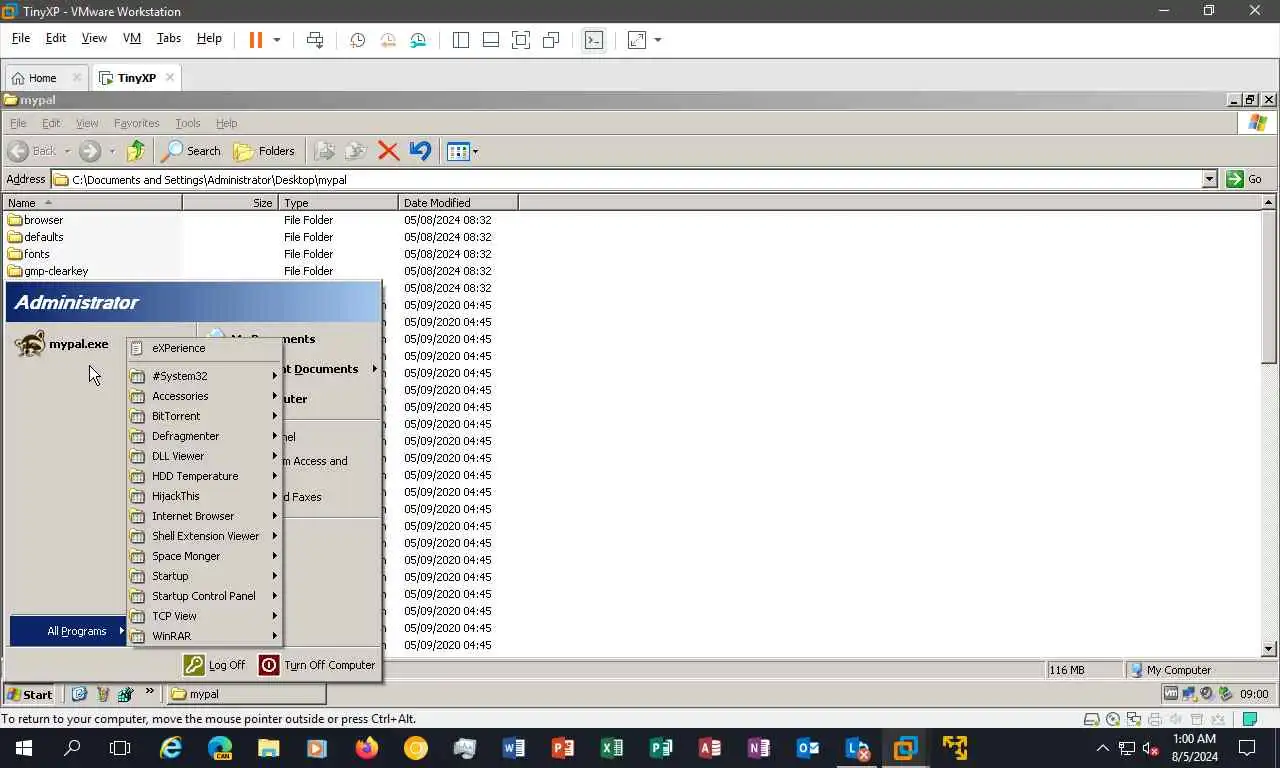Select HijackThis in All Programs
This screenshot has width=1280, height=768.
coord(205,496)
